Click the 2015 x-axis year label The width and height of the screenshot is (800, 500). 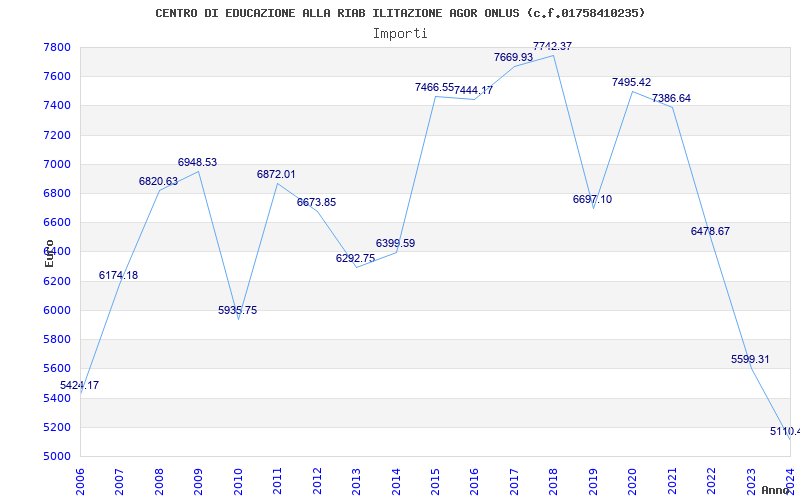435,482
